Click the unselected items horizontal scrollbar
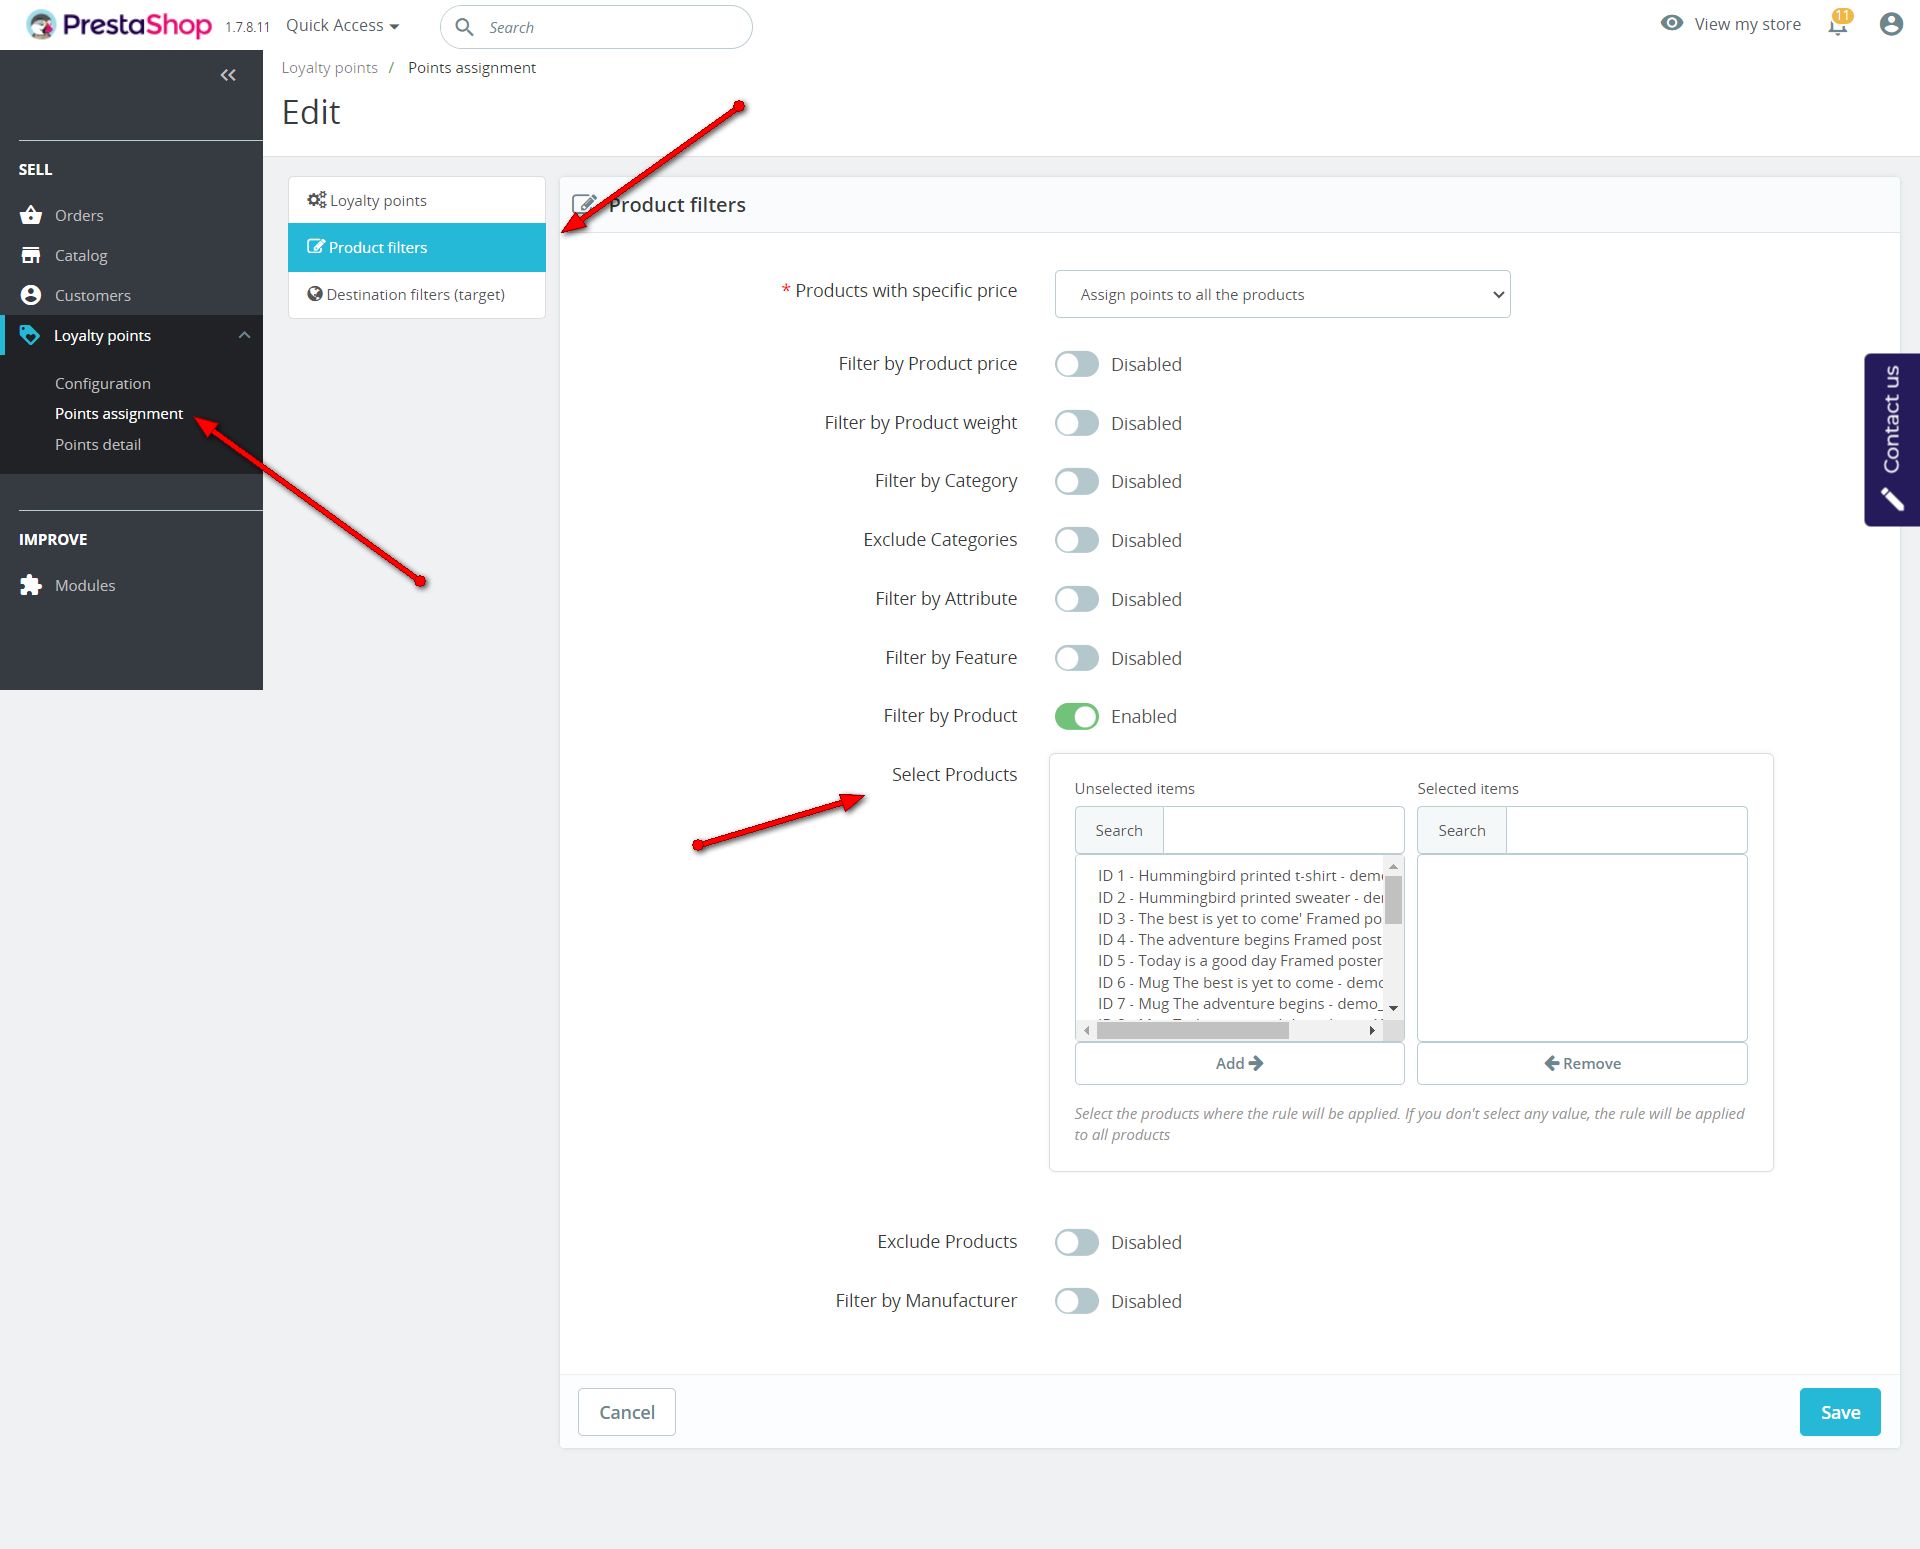This screenshot has width=1920, height=1549. click(1192, 1030)
